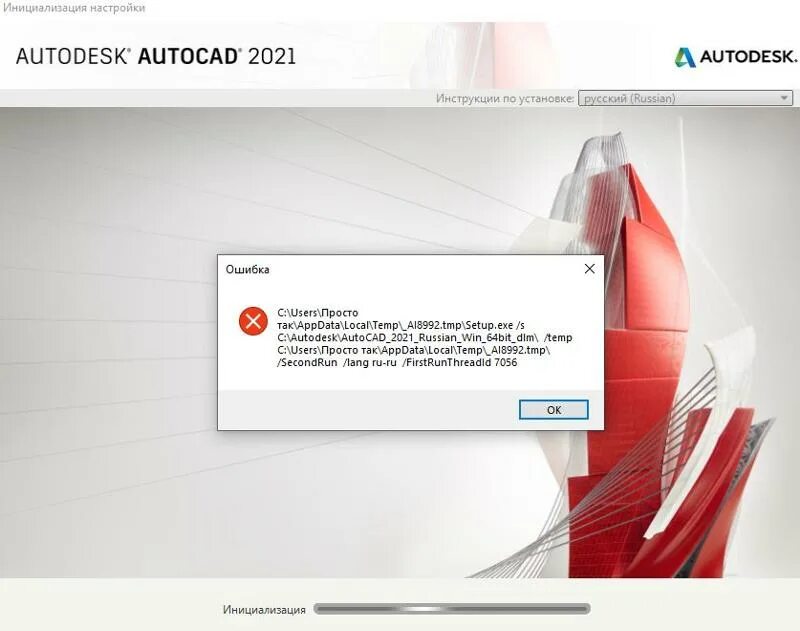The image size is (800, 631).
Task: Click the 'Инициализация' status label
Action: click(264, 610)
